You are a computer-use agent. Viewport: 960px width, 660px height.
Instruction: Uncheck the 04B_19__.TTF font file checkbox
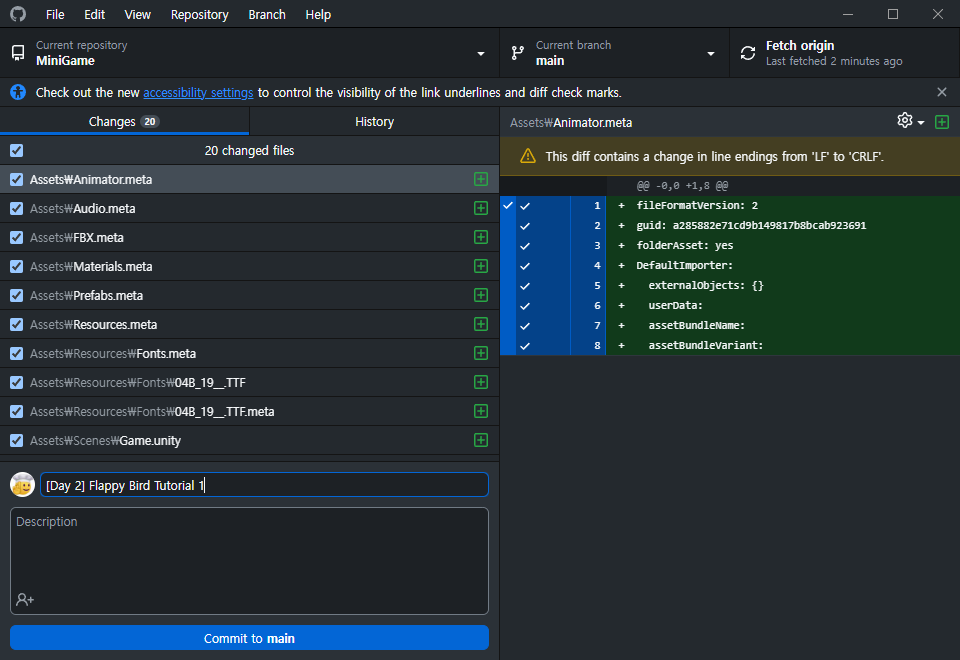(17, 382)
